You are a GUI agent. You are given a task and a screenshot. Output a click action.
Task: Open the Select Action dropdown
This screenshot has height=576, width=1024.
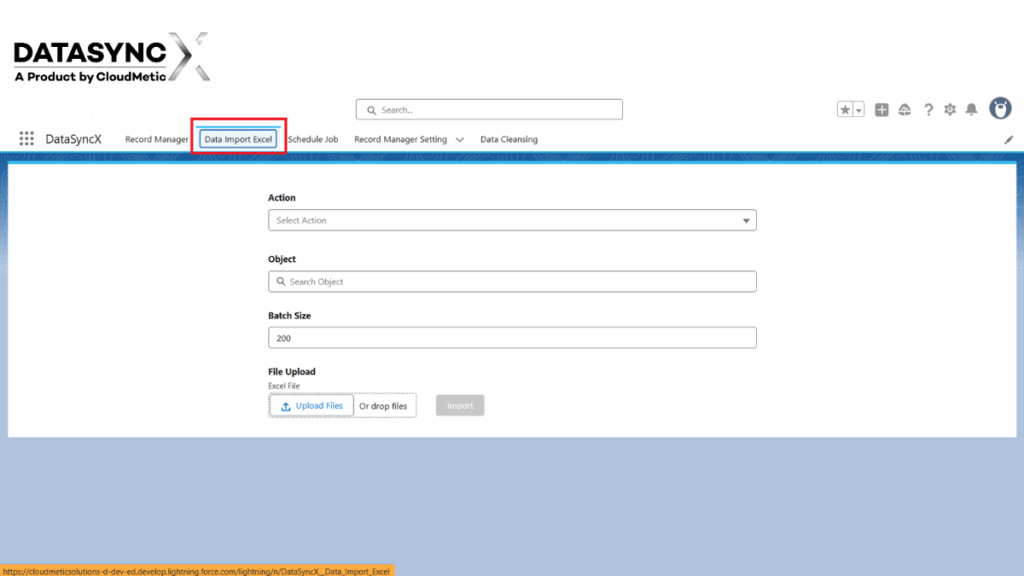[512, 219]
